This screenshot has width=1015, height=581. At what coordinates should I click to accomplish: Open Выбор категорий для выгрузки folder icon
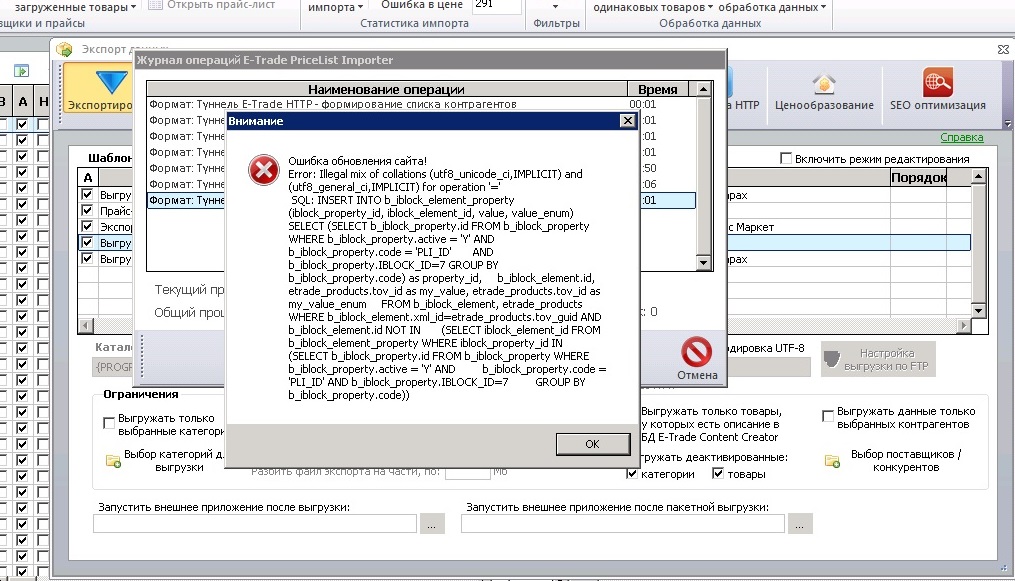pyautogui.click(x=113, y=461)
